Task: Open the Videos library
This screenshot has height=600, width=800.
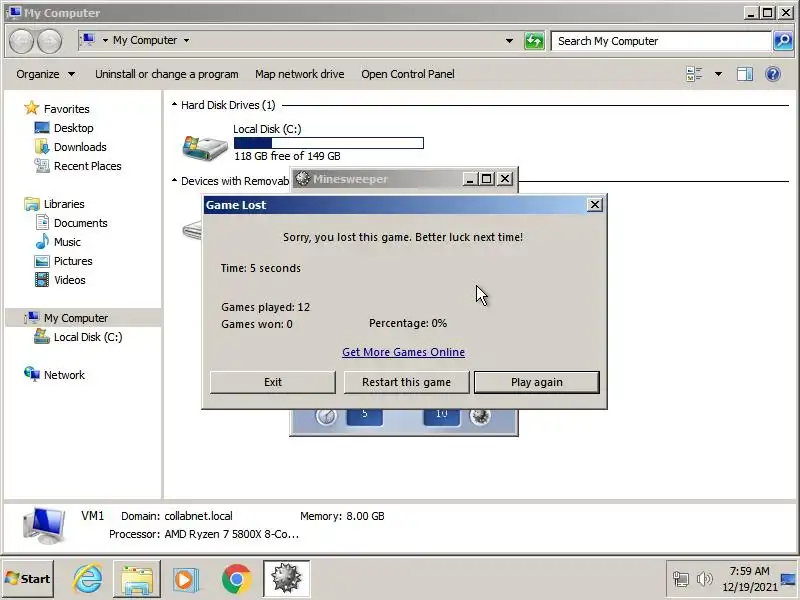Action: point(69,280)
